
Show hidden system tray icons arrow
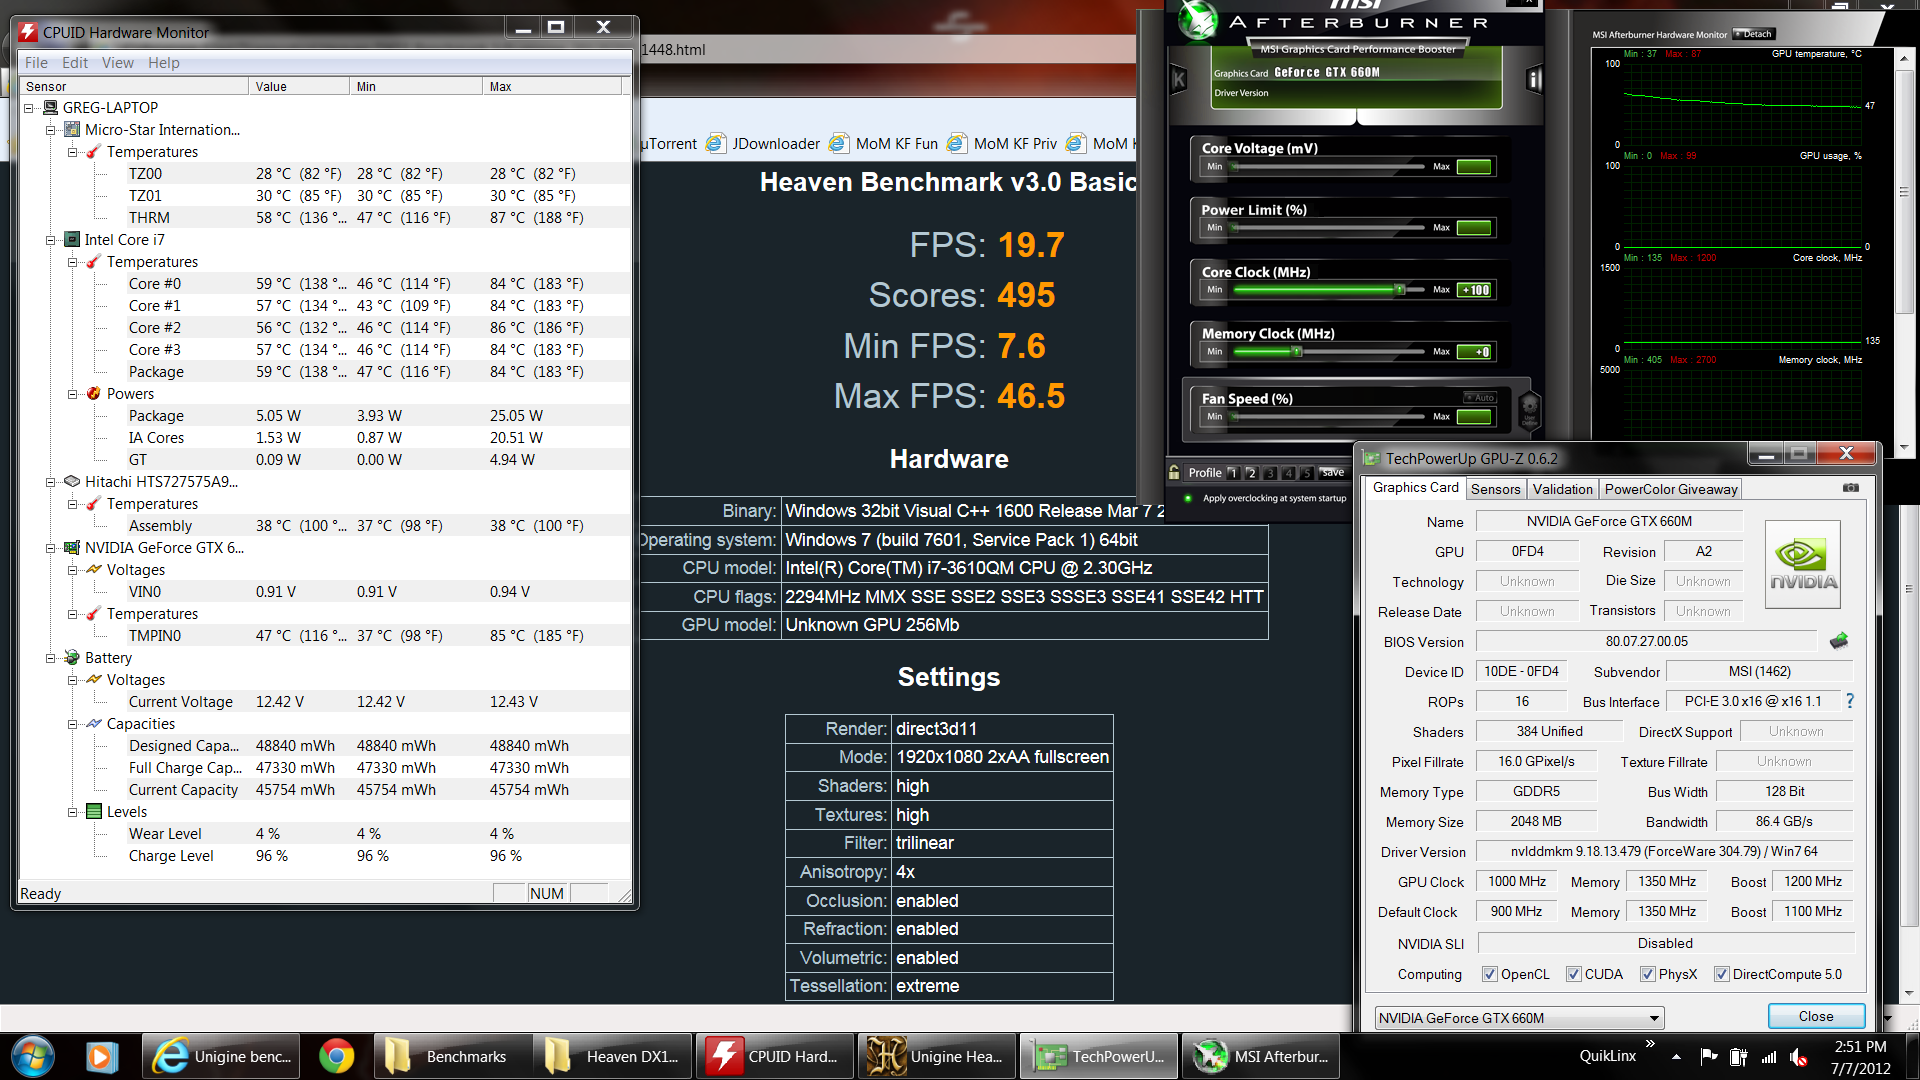1676,1057
